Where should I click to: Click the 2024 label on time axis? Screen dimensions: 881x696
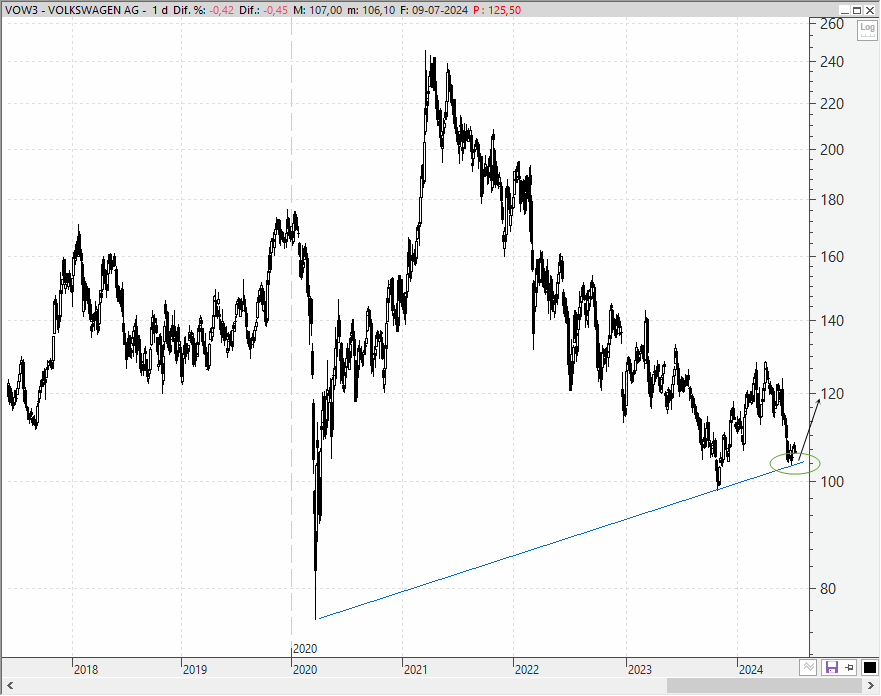751,670
